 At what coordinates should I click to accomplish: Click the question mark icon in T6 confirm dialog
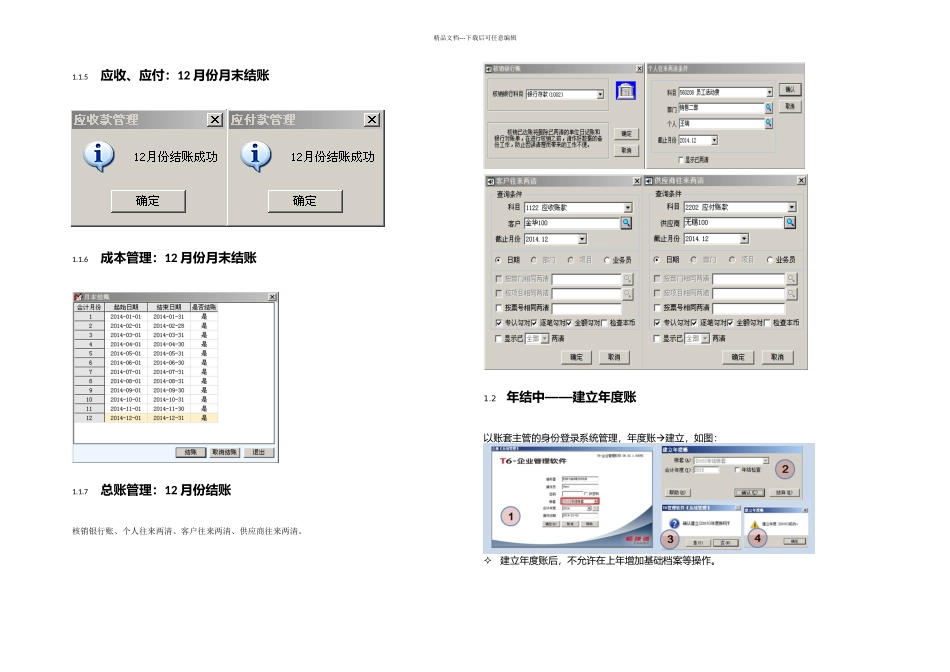[x=674, y=524]
